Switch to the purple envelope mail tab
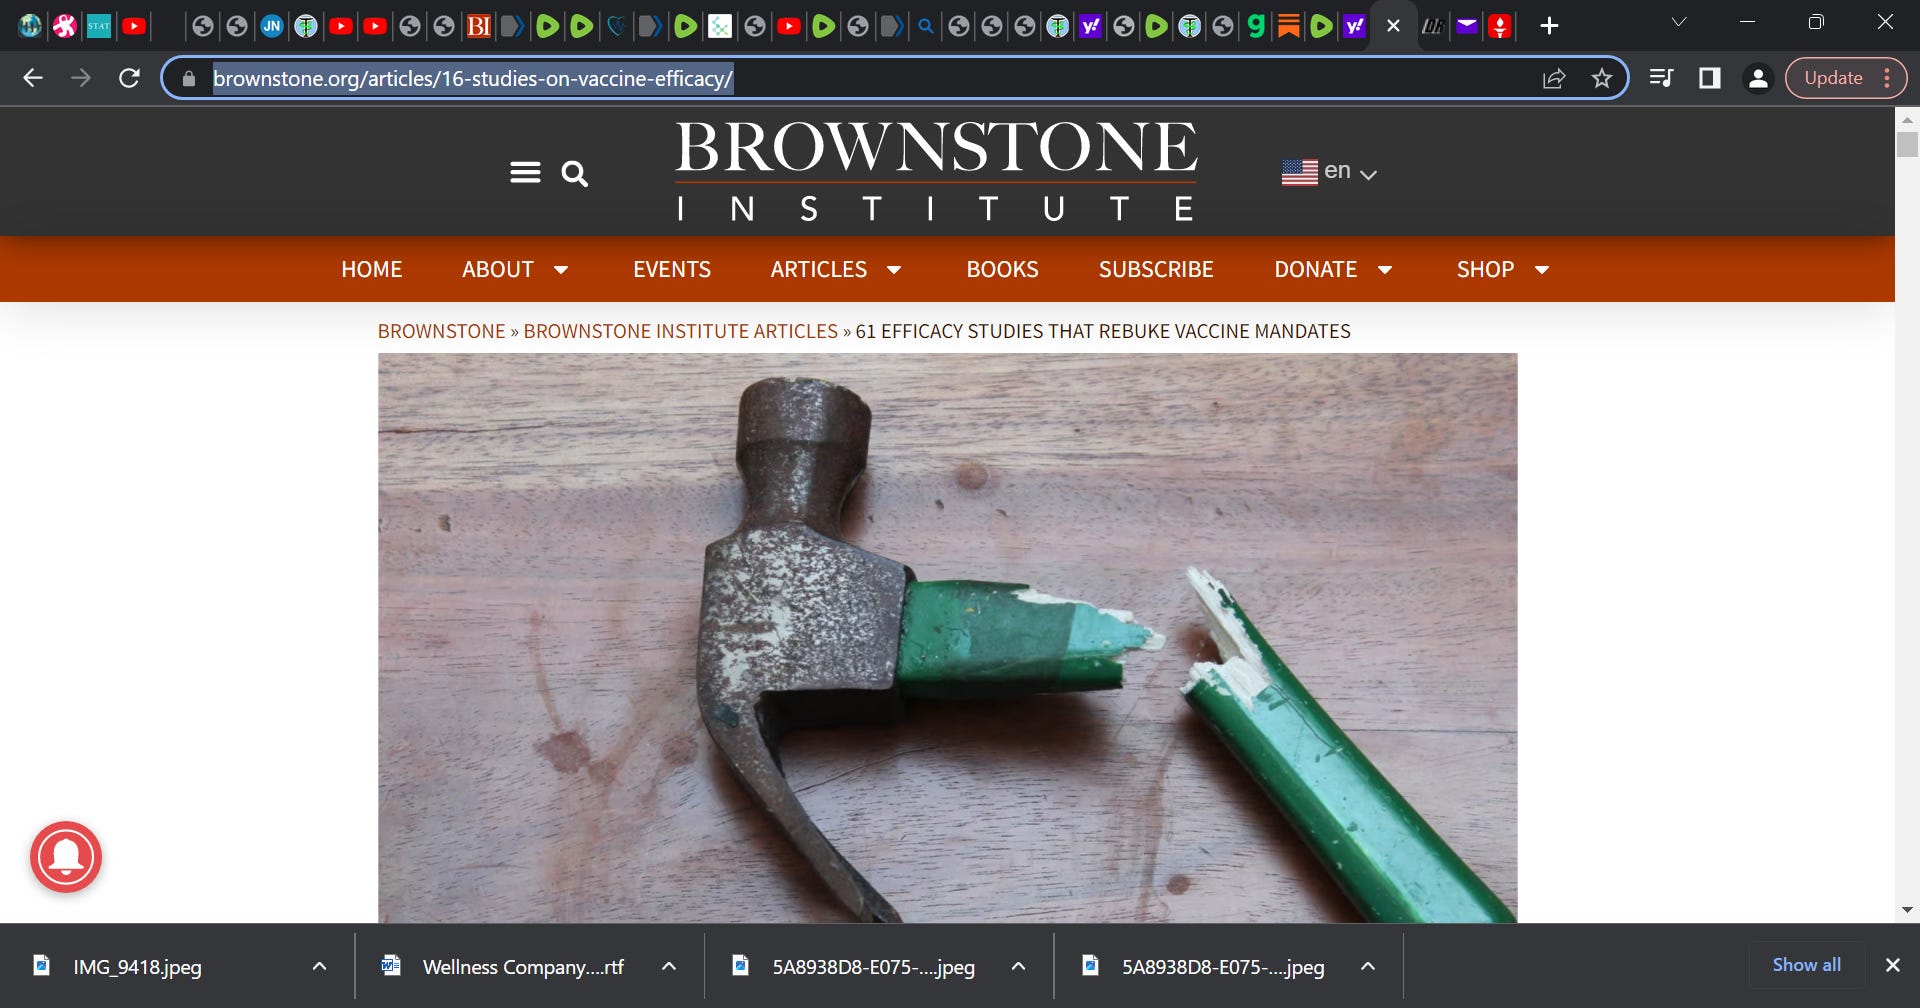 tap(1466, 26)
